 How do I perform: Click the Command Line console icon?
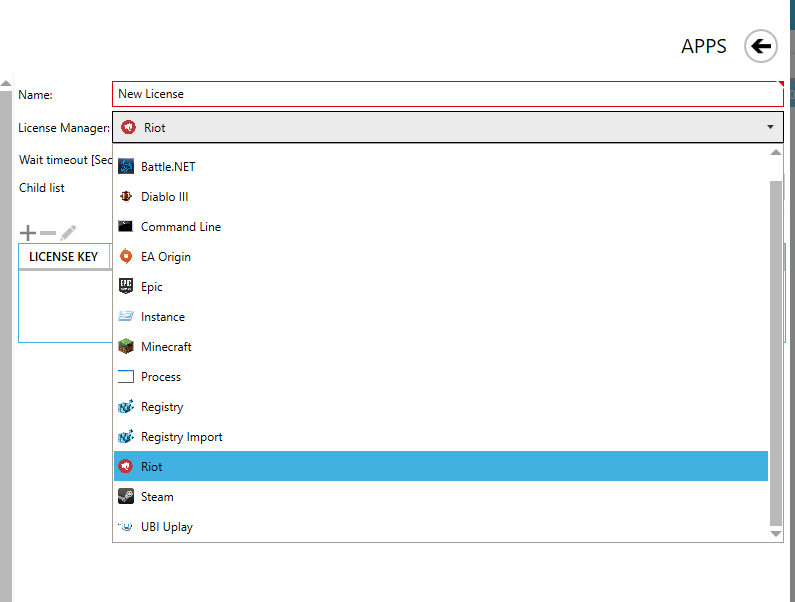pyautogui.click(x=125, y=226)
